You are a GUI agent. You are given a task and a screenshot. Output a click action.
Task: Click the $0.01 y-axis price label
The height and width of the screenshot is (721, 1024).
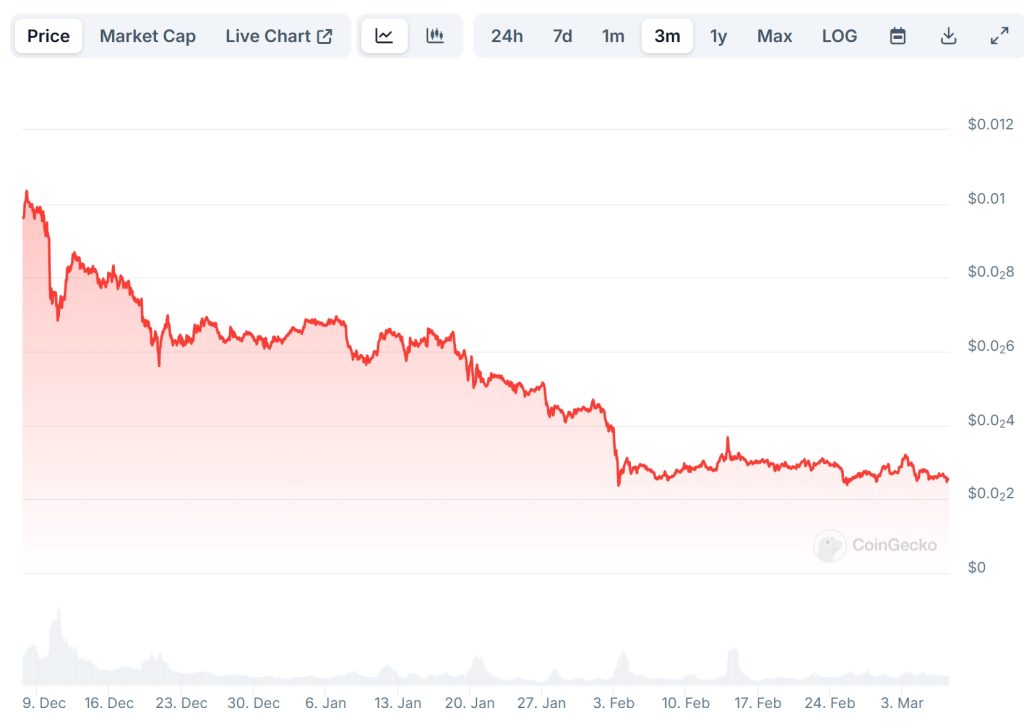985,198
